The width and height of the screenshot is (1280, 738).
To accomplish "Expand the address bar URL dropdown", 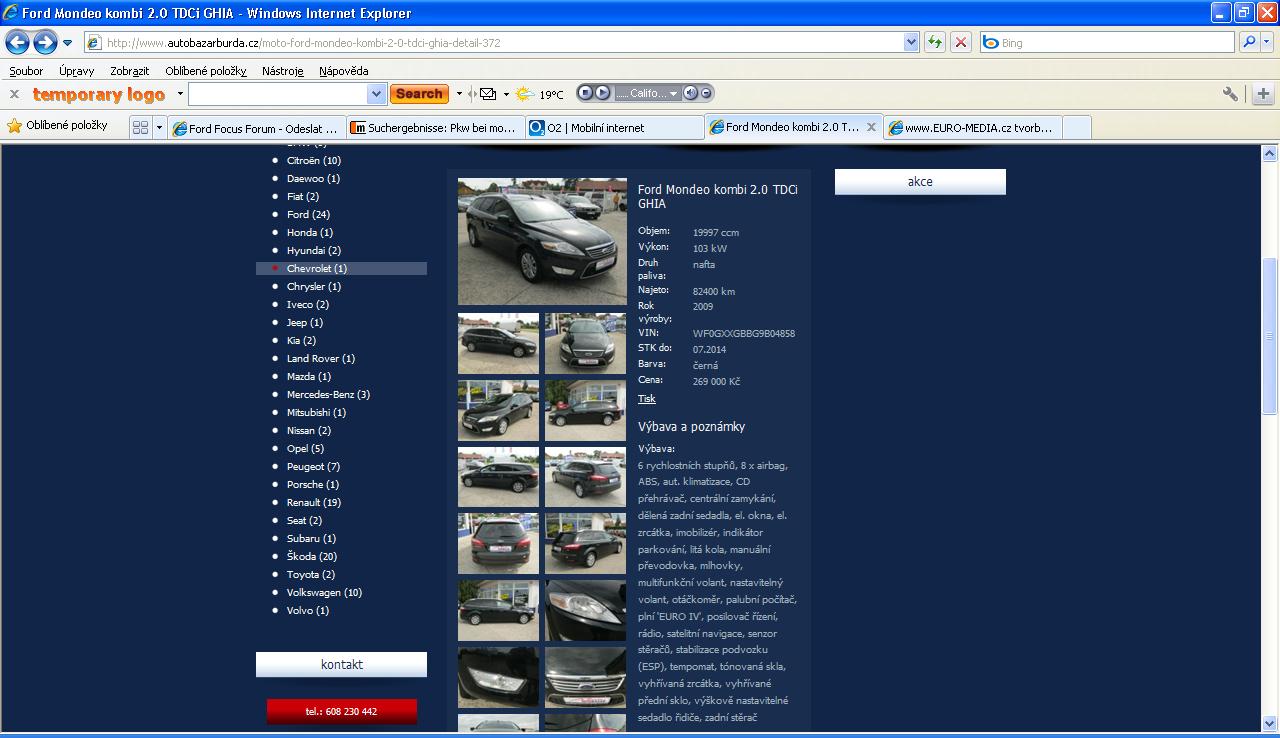I will [x=911, y=42].
